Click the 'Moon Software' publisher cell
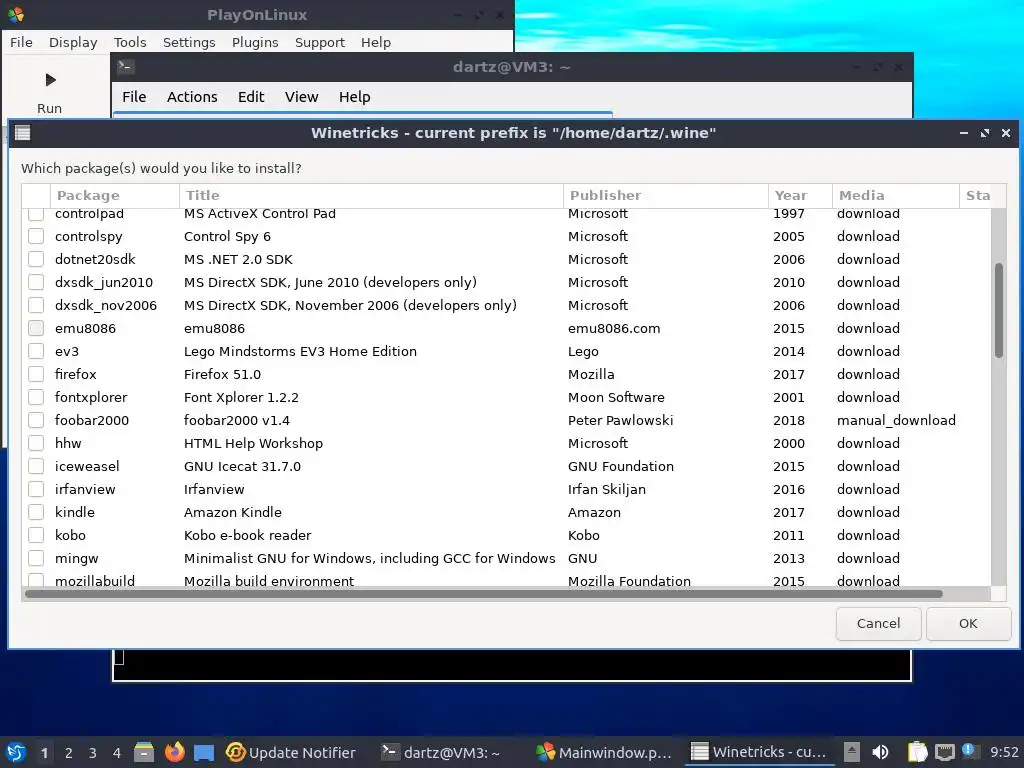The width and height of the screenshot is (1024, 768). coord(616,397)
